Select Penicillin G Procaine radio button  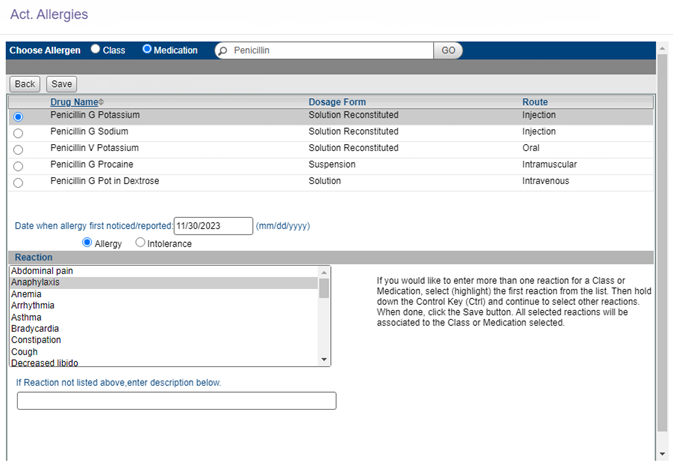pos(17,166)
